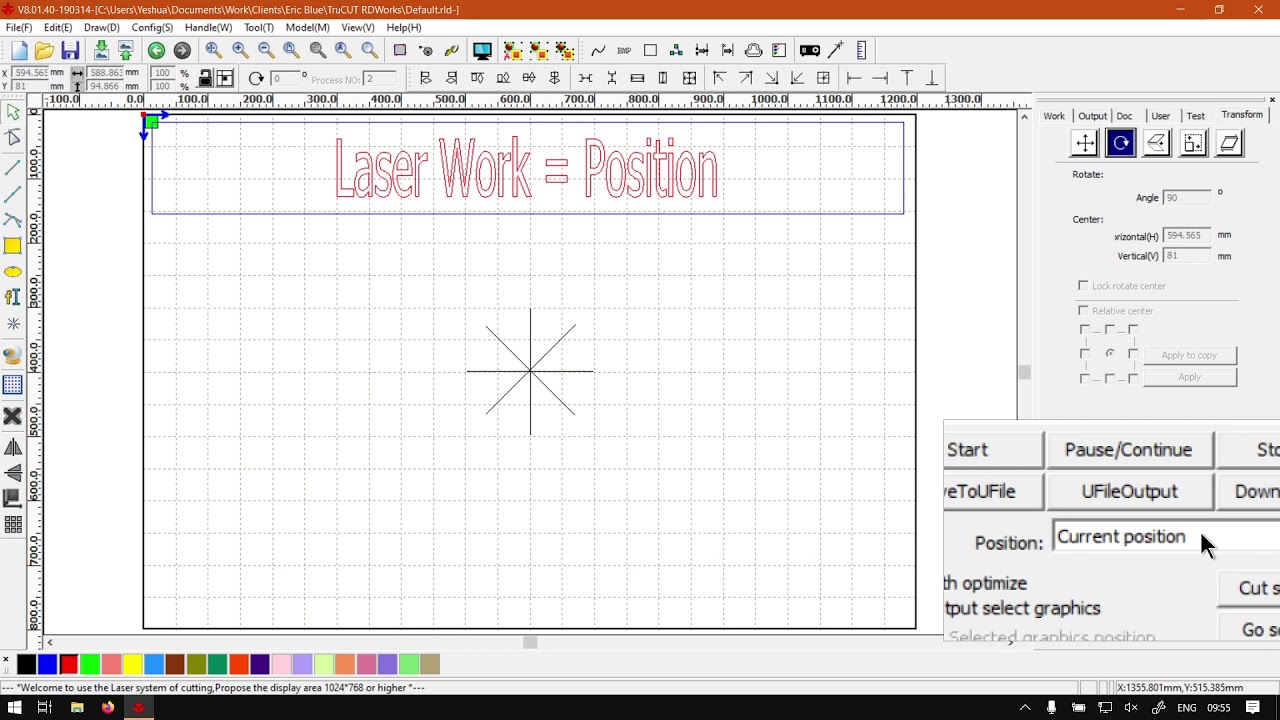Open the Position dropdown showing Current position
Image resolution: width=1280 pixels, height=720 pixels.
pos(1166,537)
